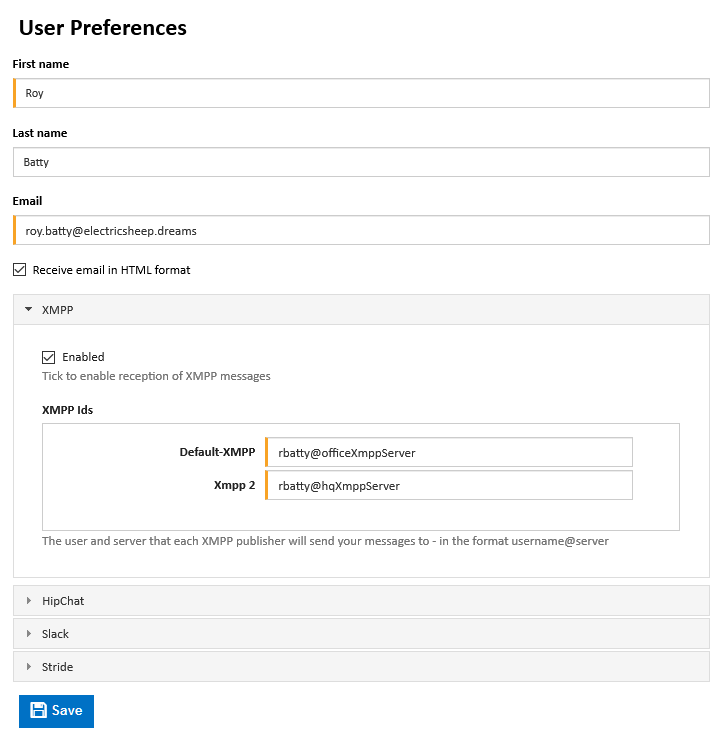
Task: Click the floppy disk icon on Save
Action: (x=38, y=710)
